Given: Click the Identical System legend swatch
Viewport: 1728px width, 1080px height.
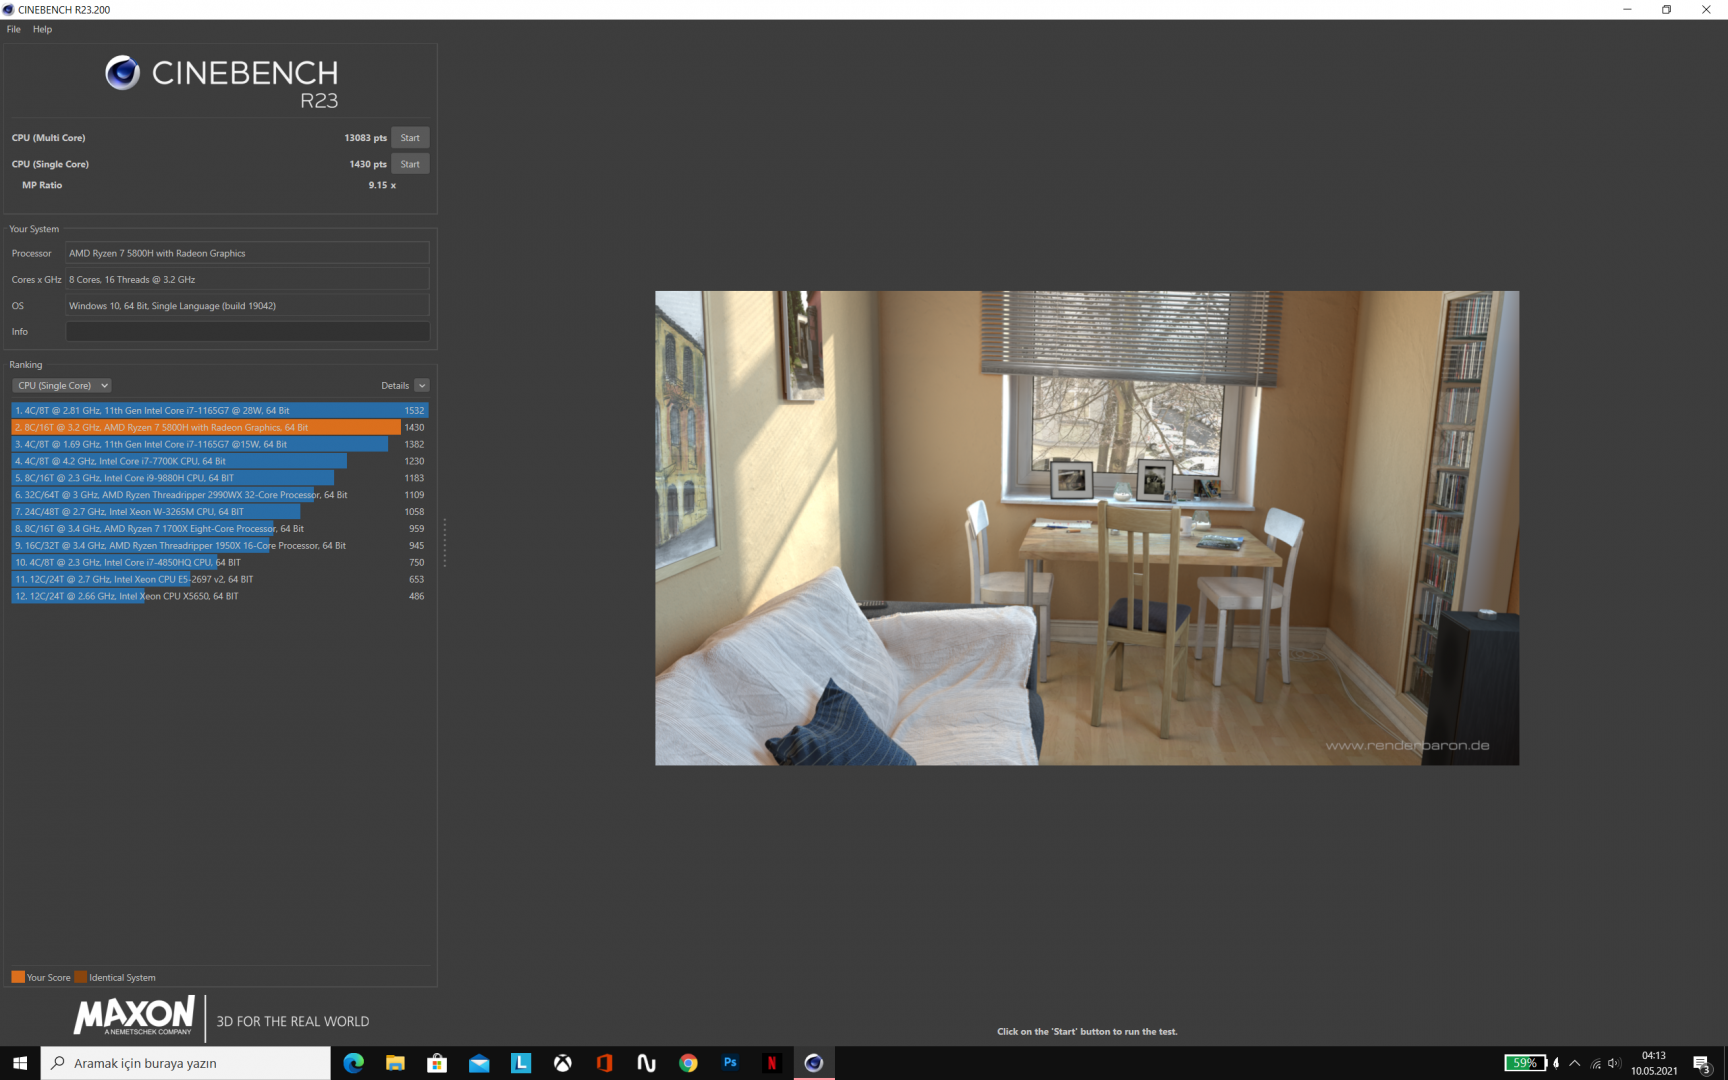Looking at the screenshot, I should click(x=81, y=977).
